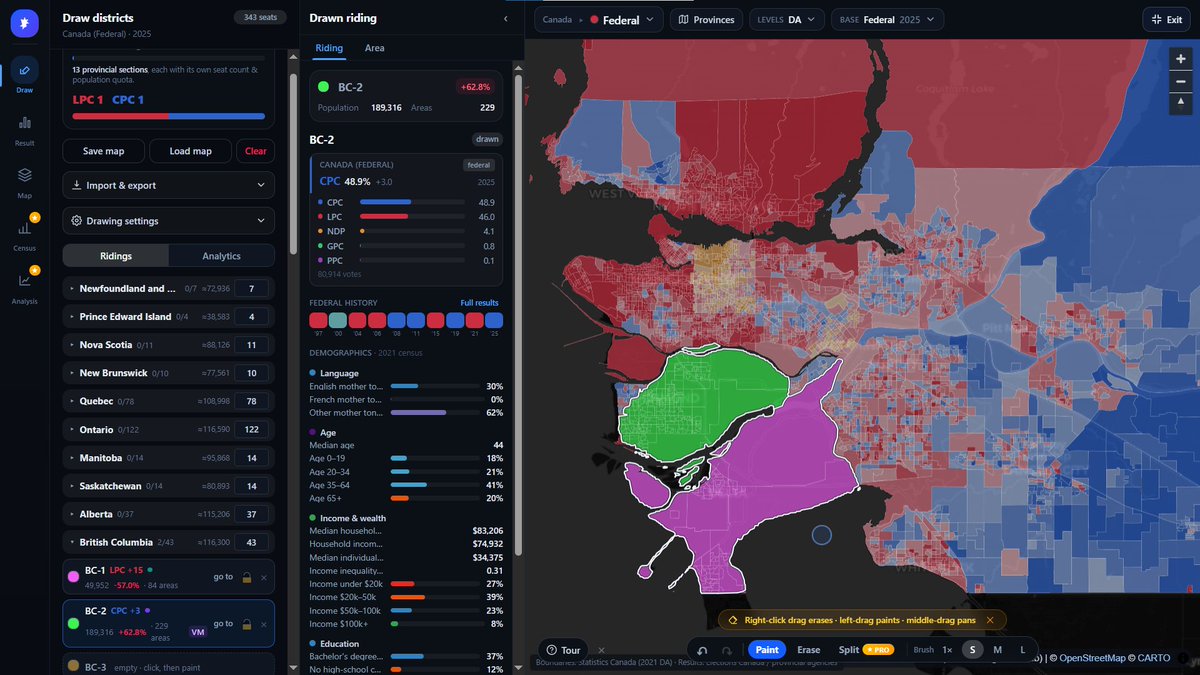1200x675 pixels.
Task: Dismiss the right-click drag hint banner
Action: 990,620
